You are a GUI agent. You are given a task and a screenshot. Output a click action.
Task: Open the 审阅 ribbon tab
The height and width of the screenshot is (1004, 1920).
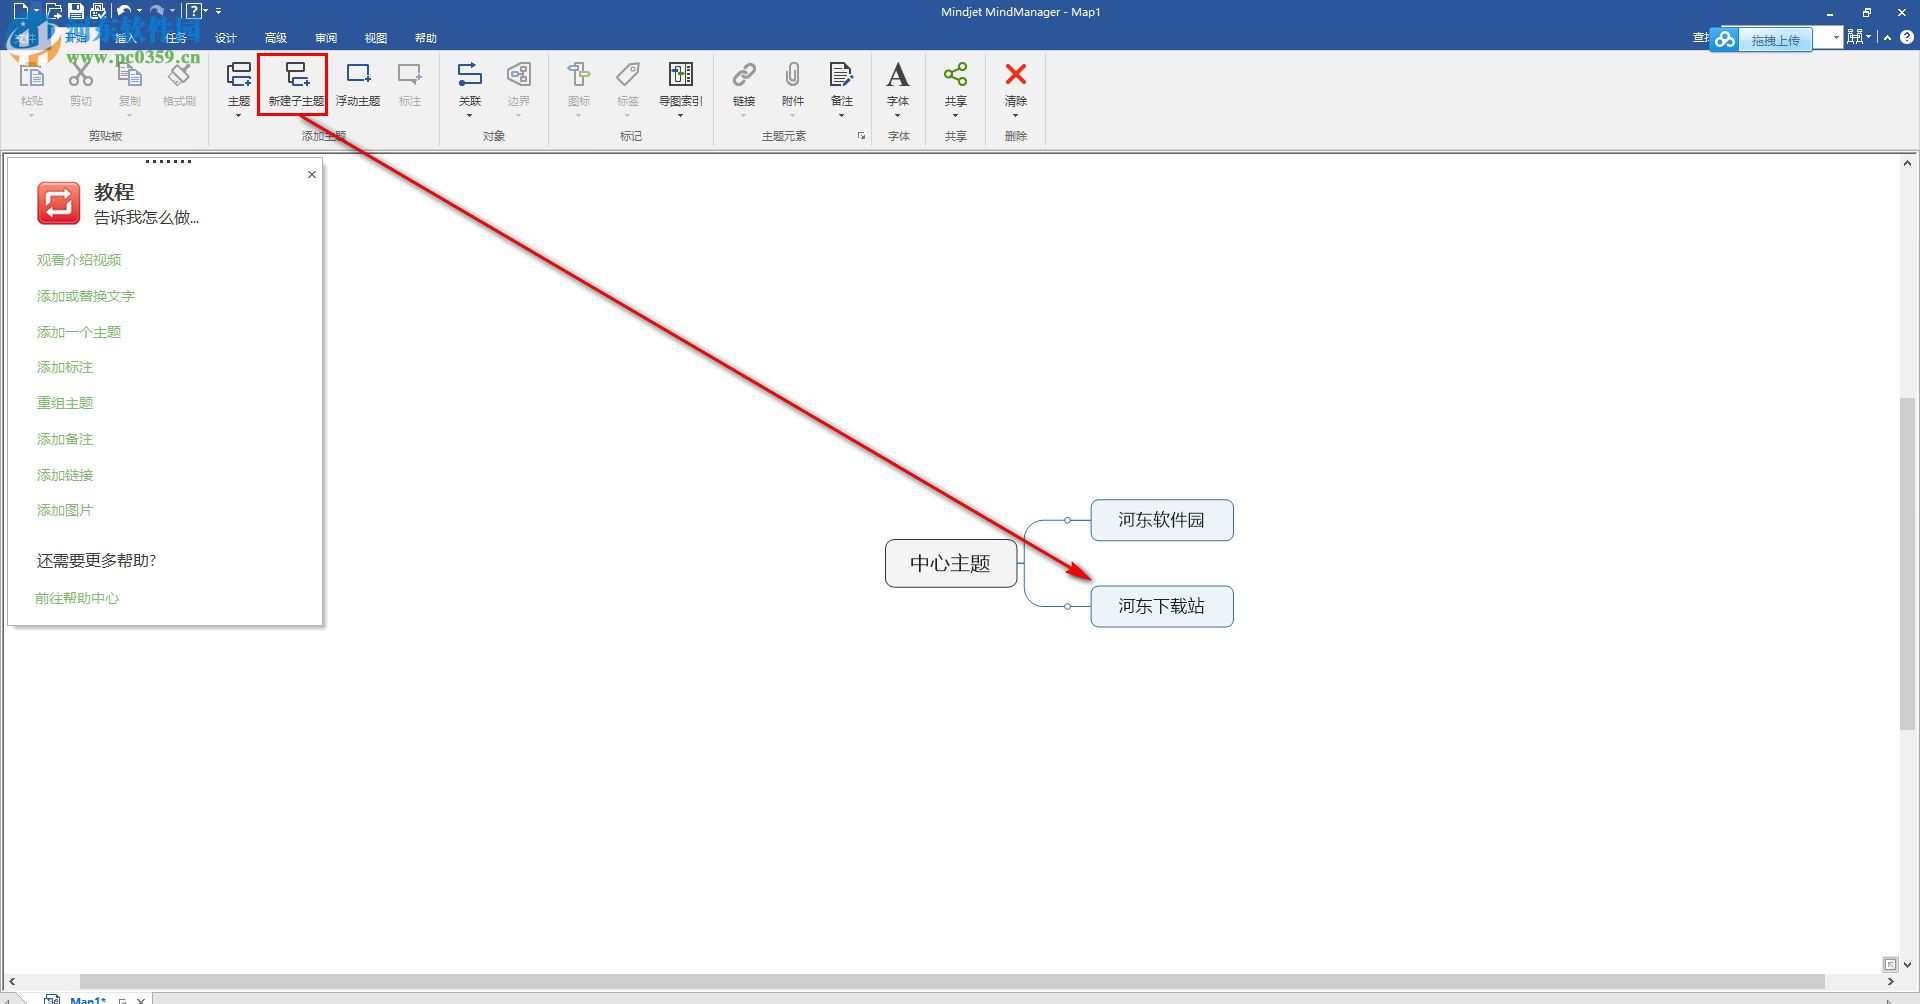click(x=326, y=38)
